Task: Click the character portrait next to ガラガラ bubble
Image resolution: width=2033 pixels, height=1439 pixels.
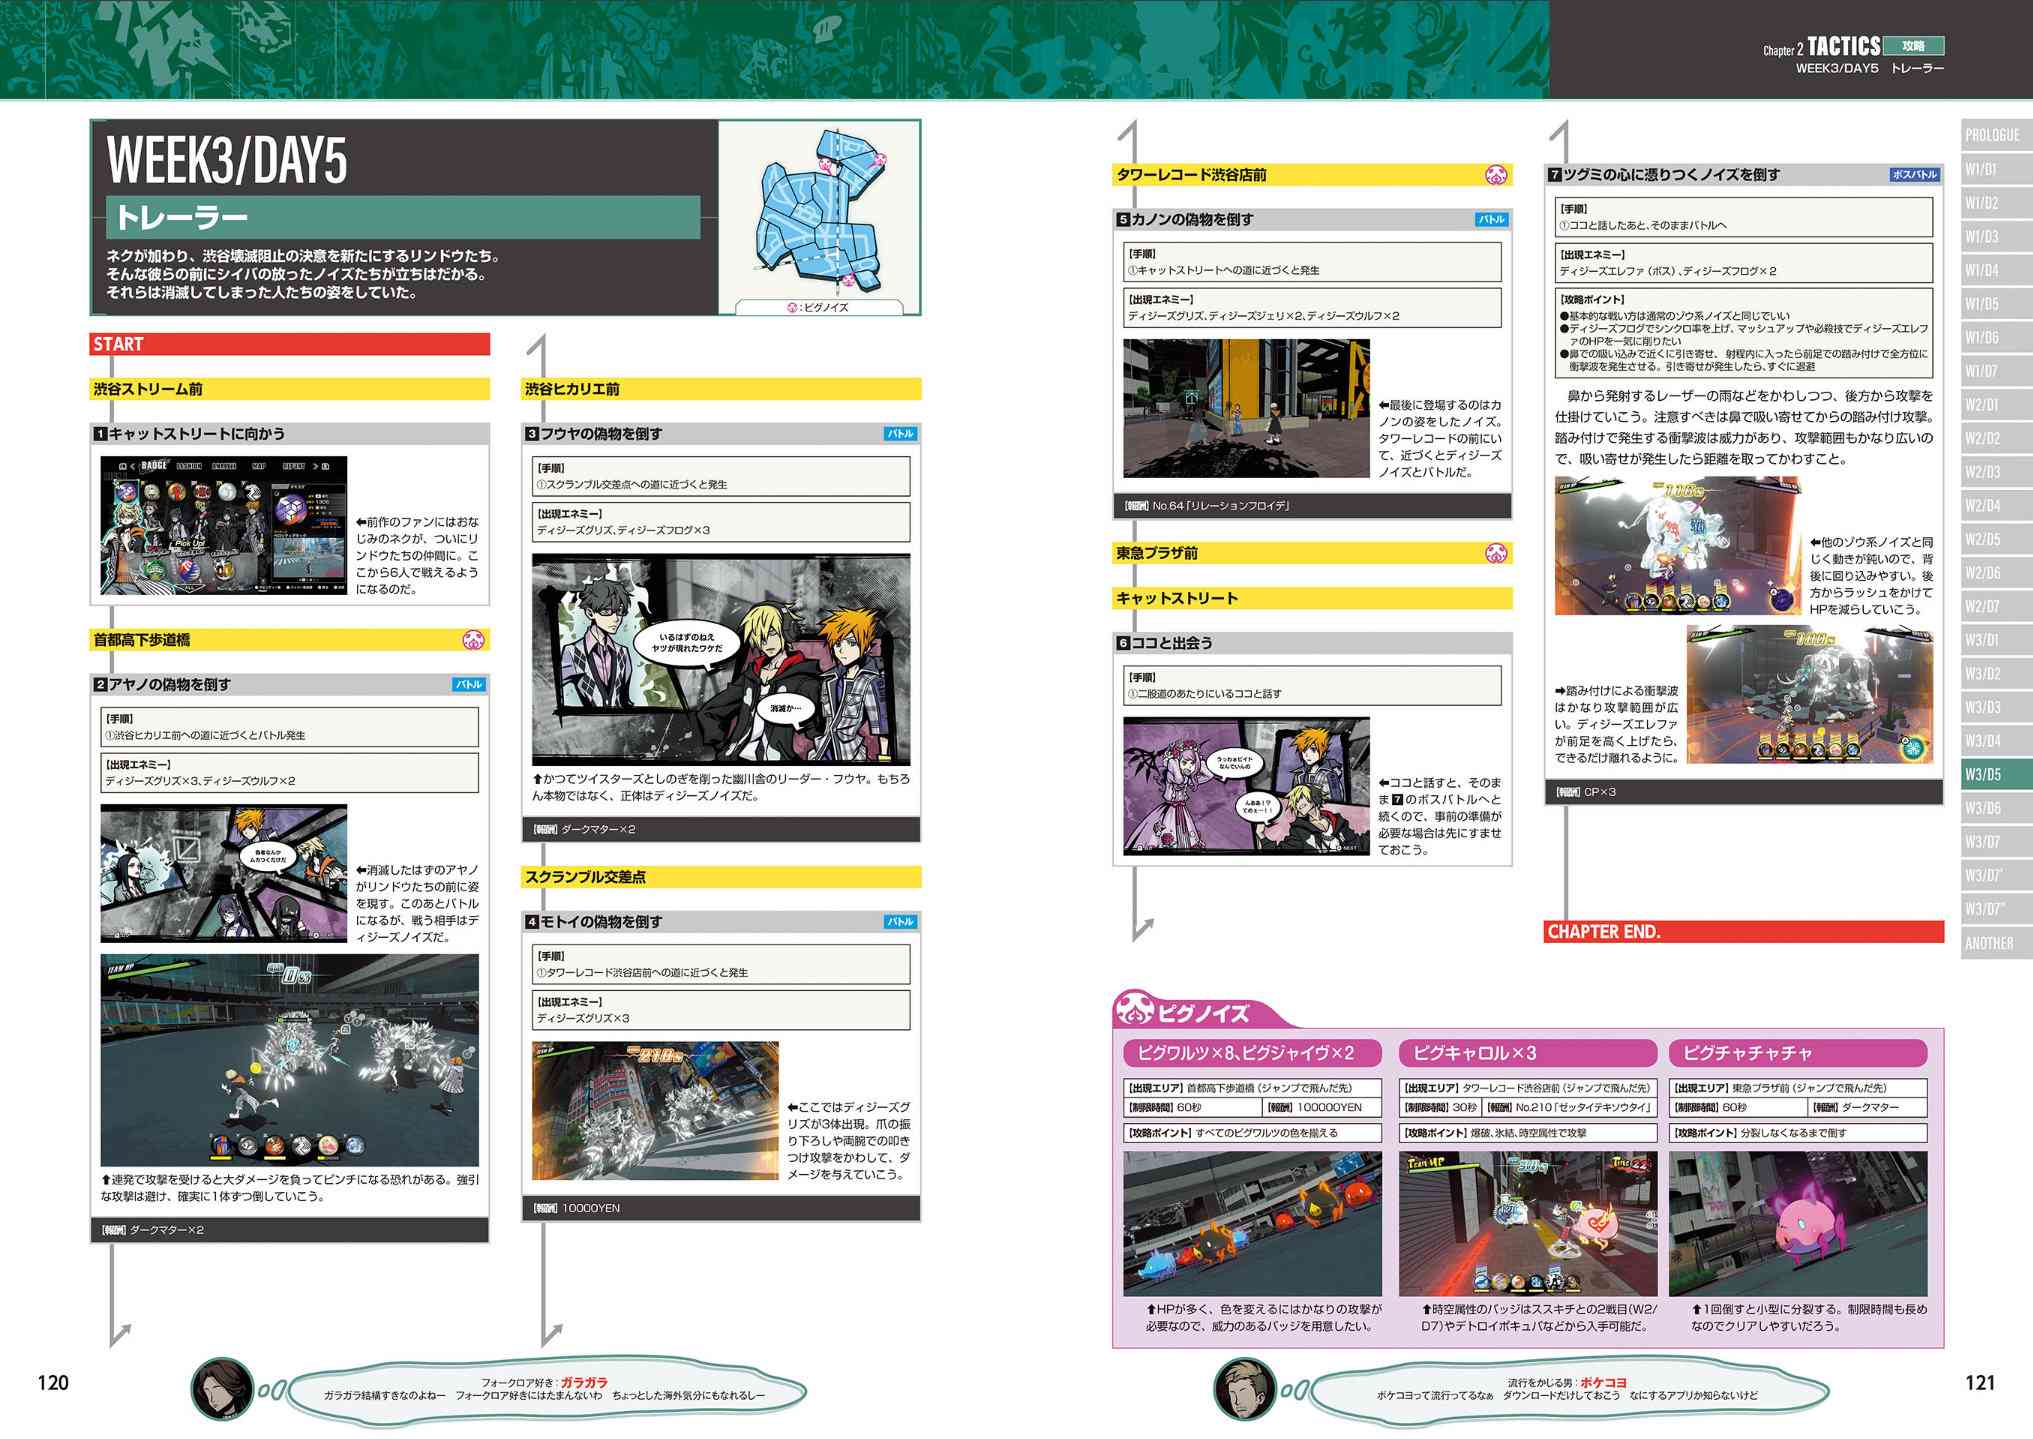Action: (222, 1389)
